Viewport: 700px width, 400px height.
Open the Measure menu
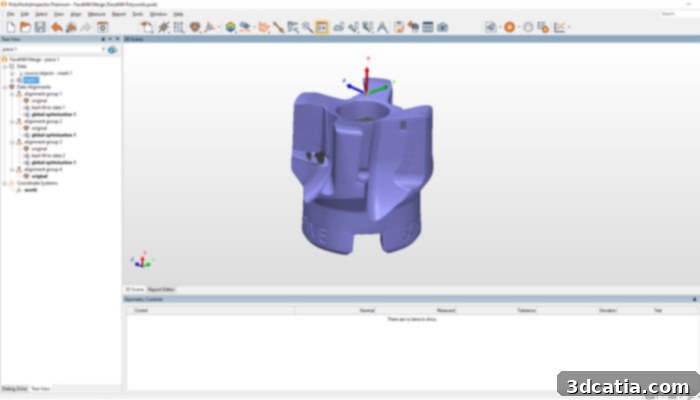[96, 14]
